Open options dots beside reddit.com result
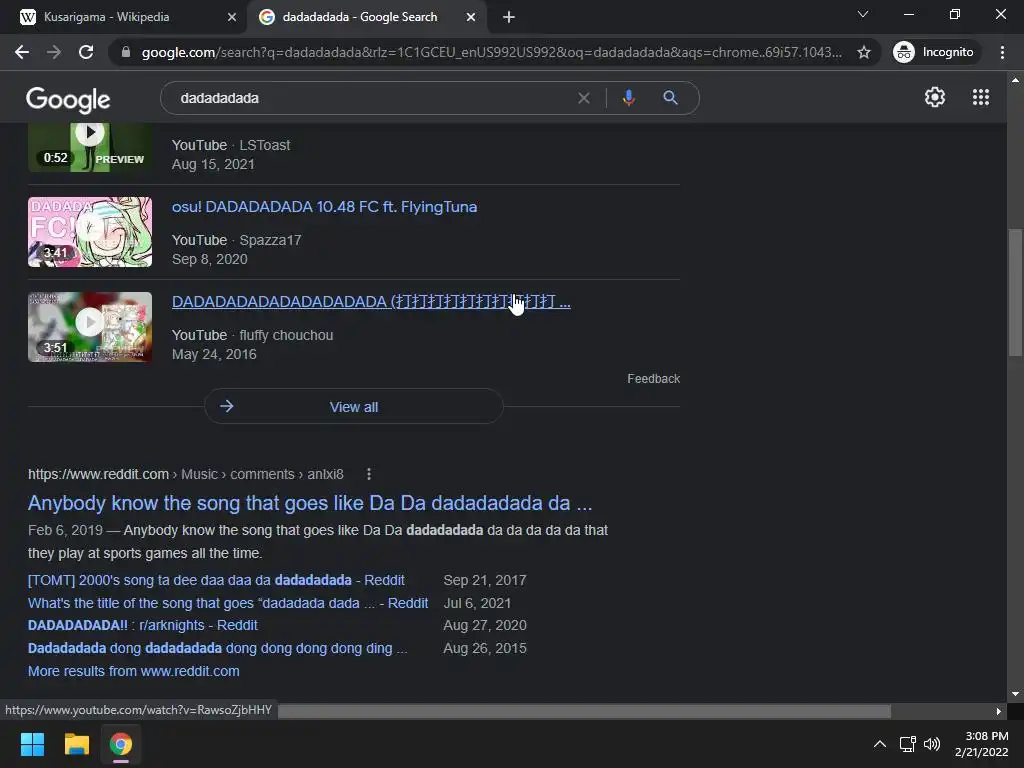The image size is (1024, 768). [369, 474]
